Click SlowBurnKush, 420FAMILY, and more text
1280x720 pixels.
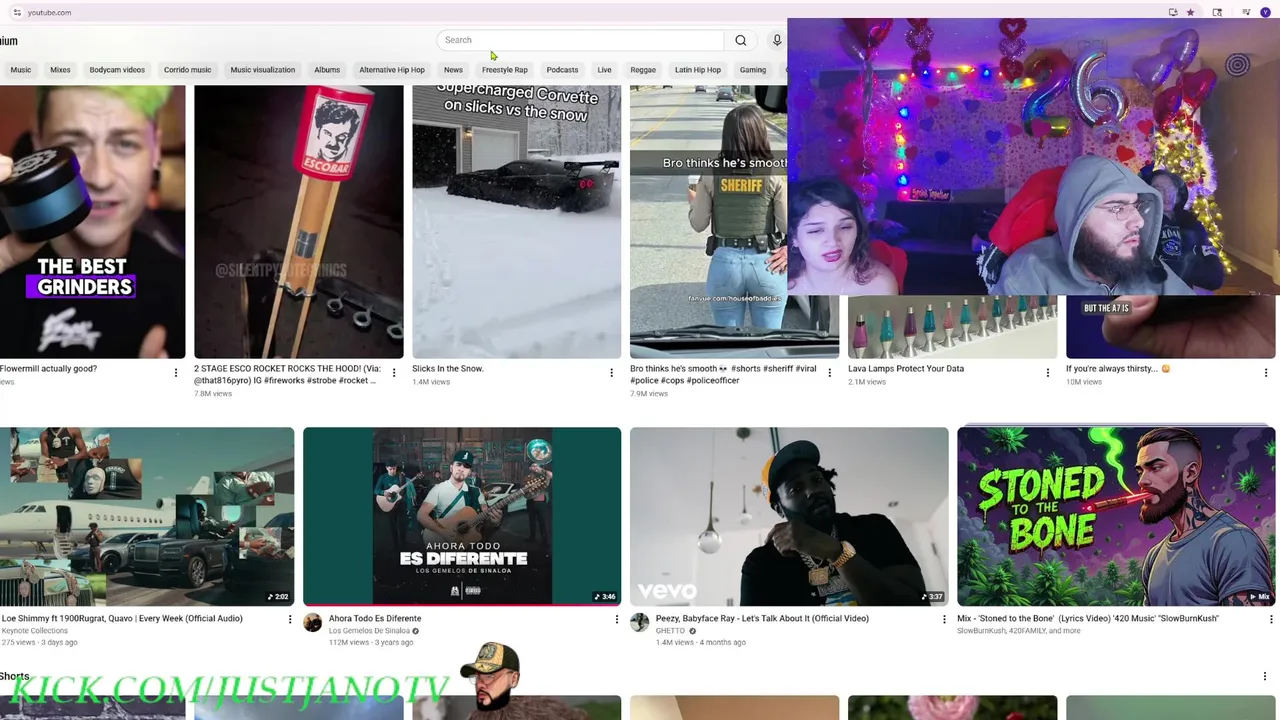[x=1018, y=631]
